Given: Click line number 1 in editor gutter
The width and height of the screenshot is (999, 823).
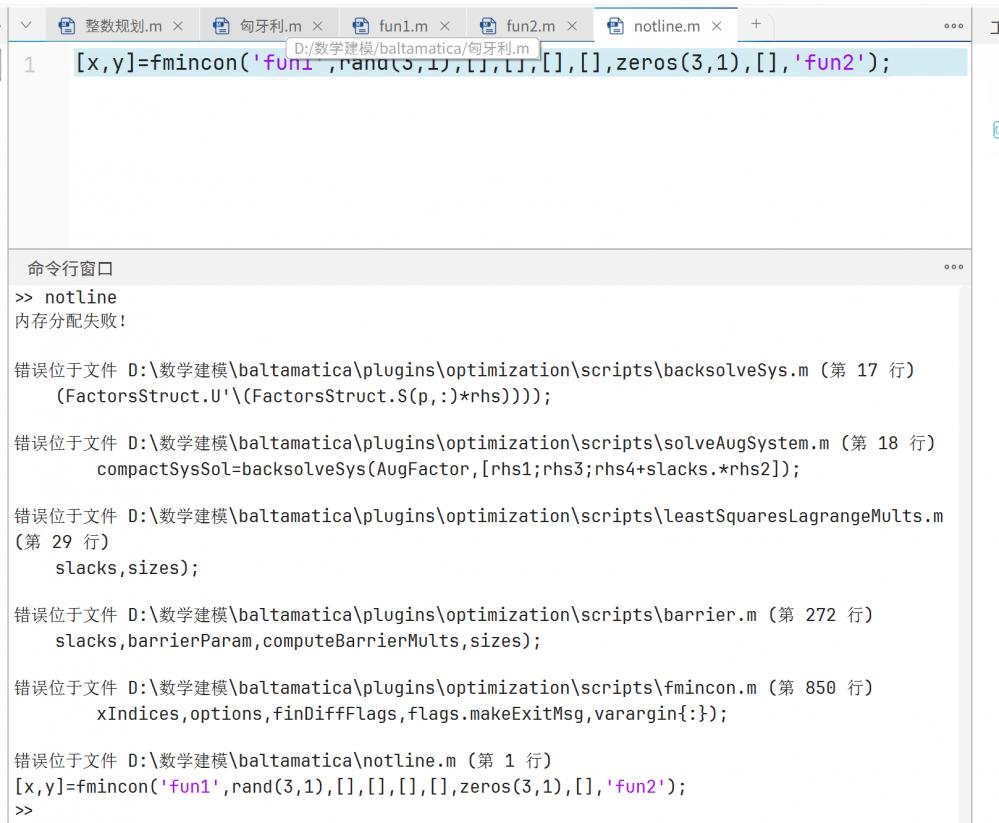Looking at the screenshot, I should (30, 65).
